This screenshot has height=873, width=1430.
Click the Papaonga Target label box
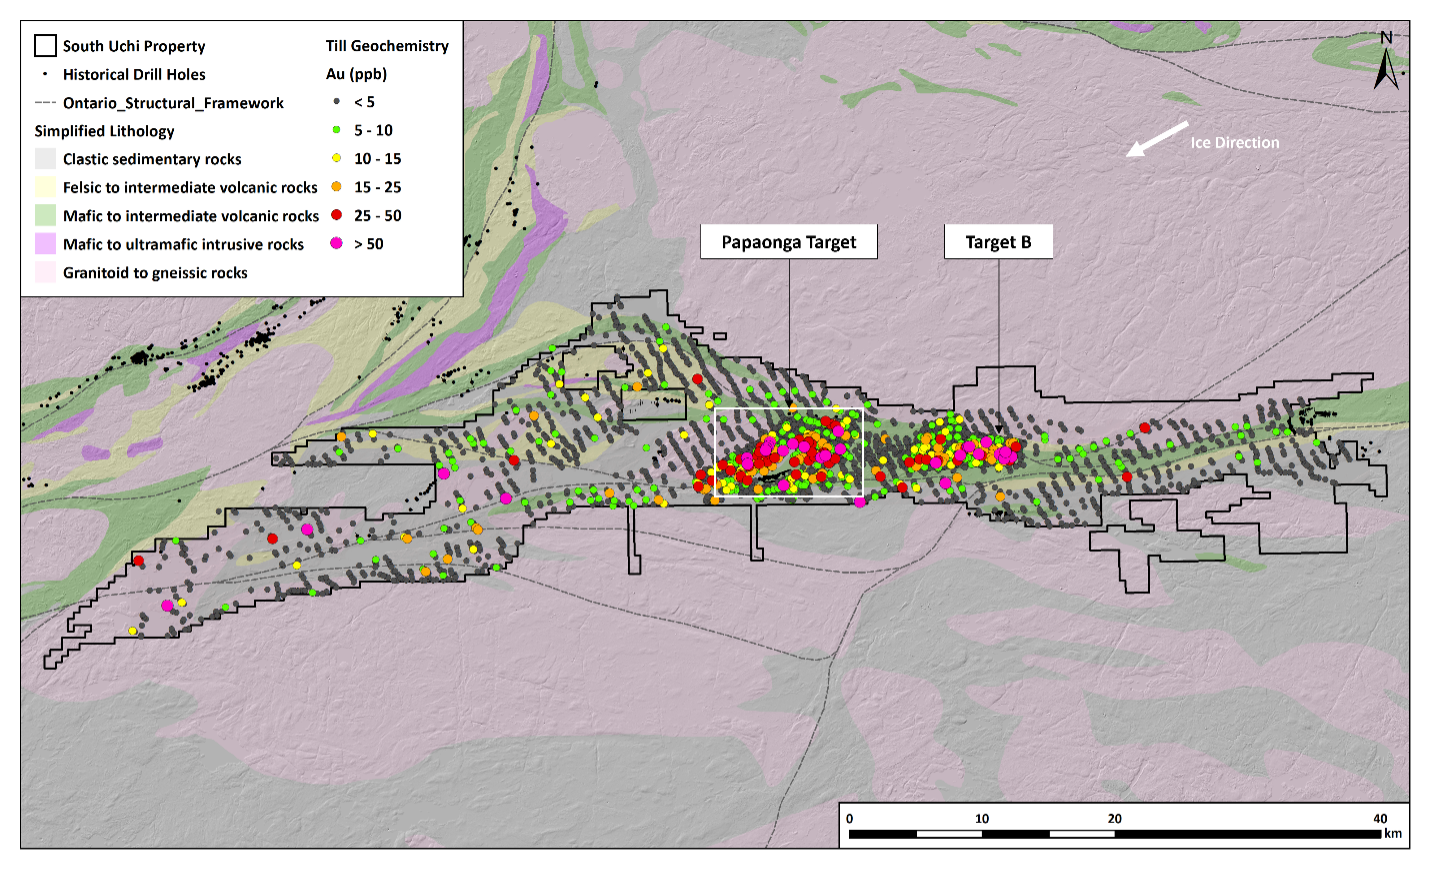789,242
